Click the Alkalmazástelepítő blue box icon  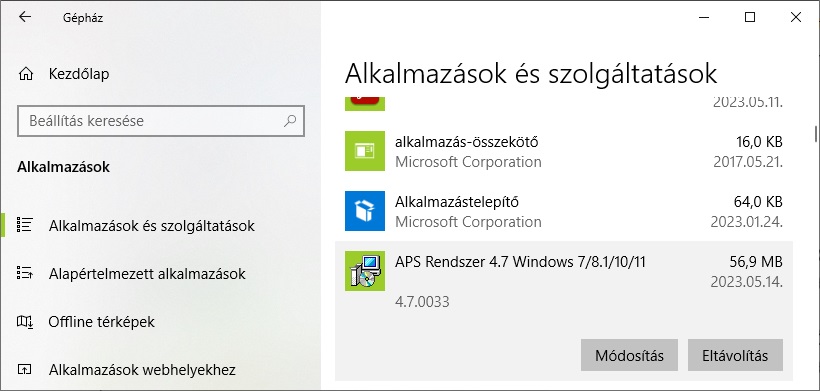pyautogui.click(x=365, y=211)
